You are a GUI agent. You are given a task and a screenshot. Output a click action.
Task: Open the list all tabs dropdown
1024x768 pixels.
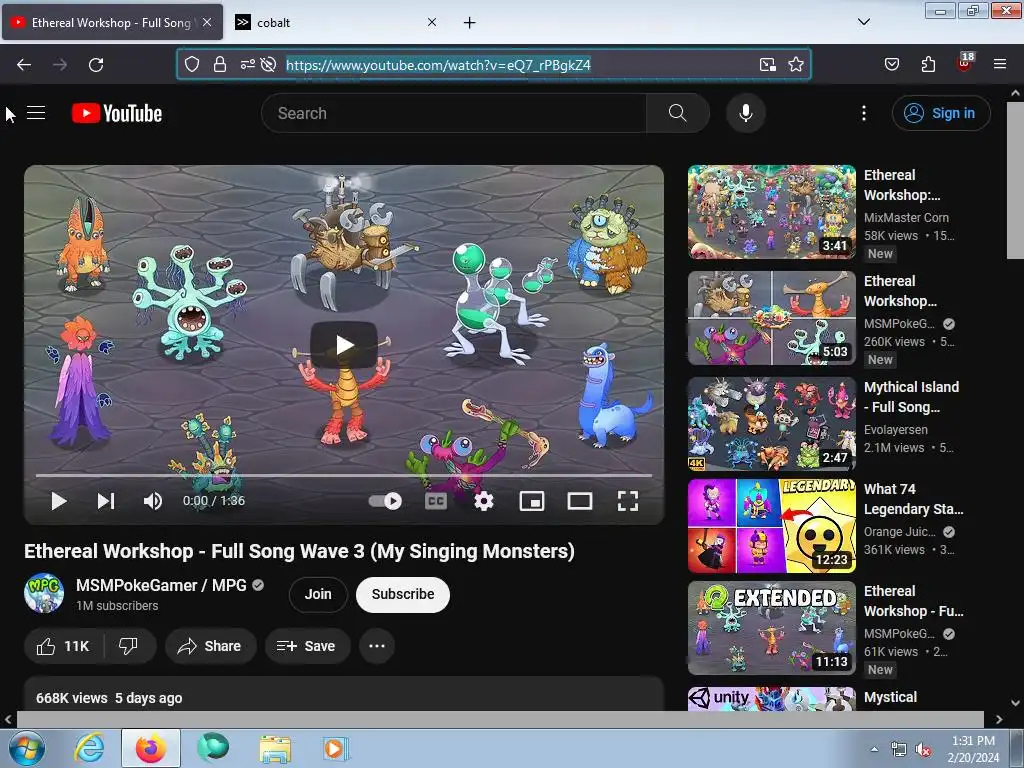863,22
